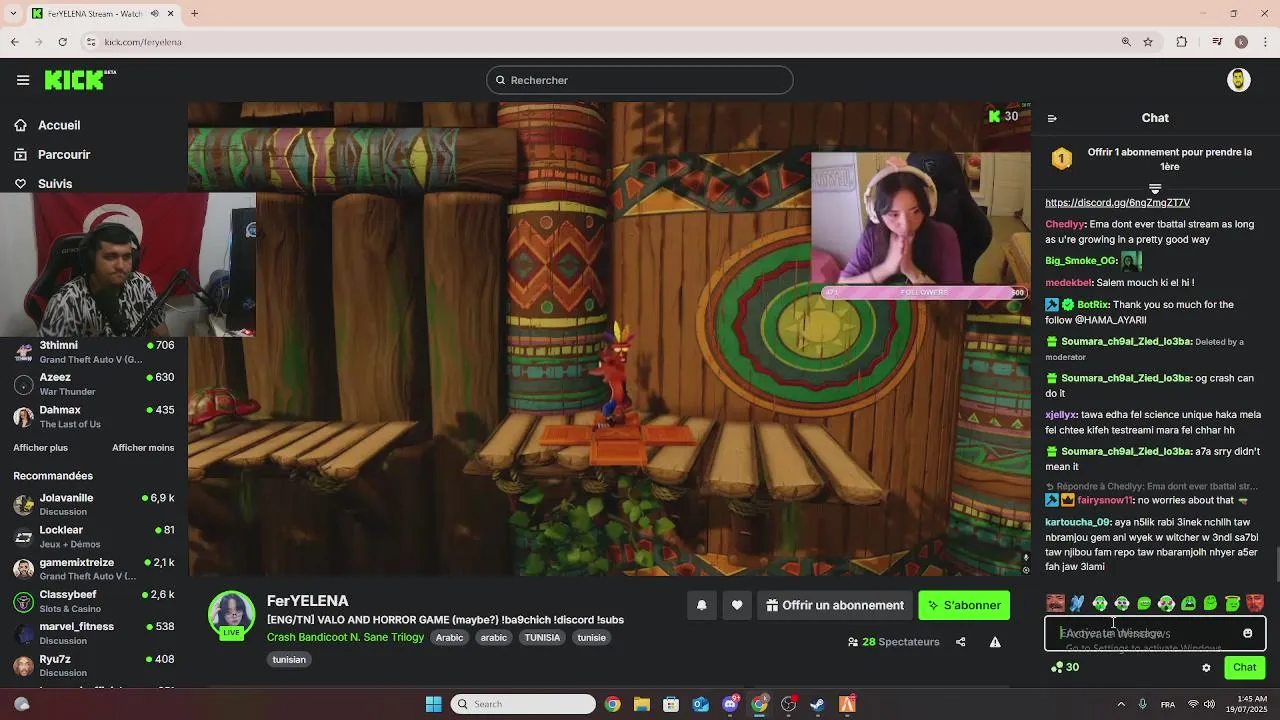Open Dahmax channel in sidebar
The width and height of the screenshot is (1280, 720).
94,416
